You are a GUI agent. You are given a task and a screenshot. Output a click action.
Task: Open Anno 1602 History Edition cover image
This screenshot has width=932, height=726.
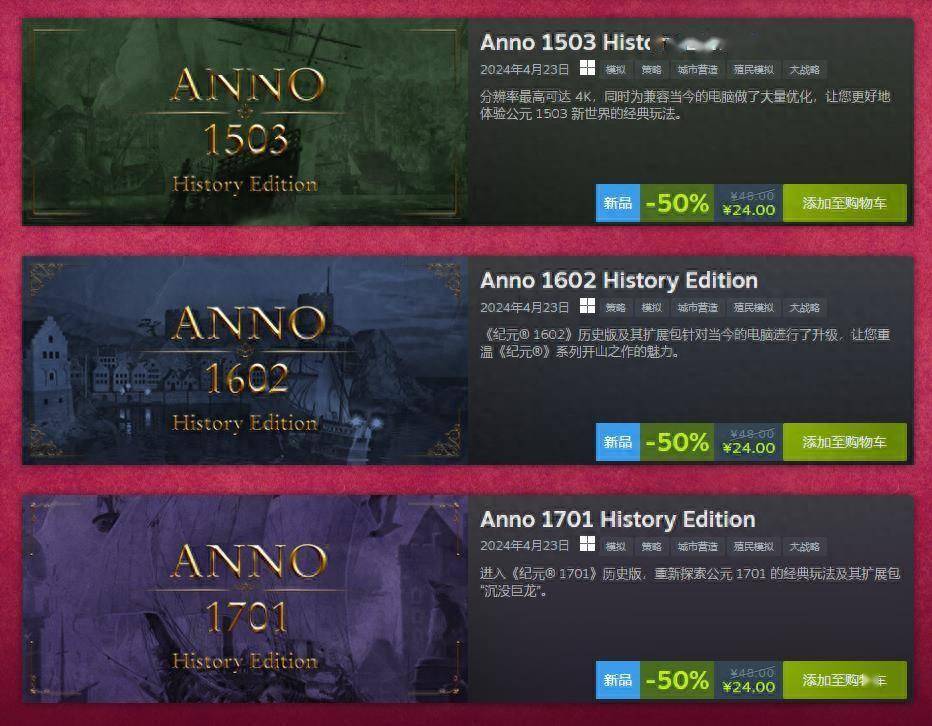[x=245, y=360]
